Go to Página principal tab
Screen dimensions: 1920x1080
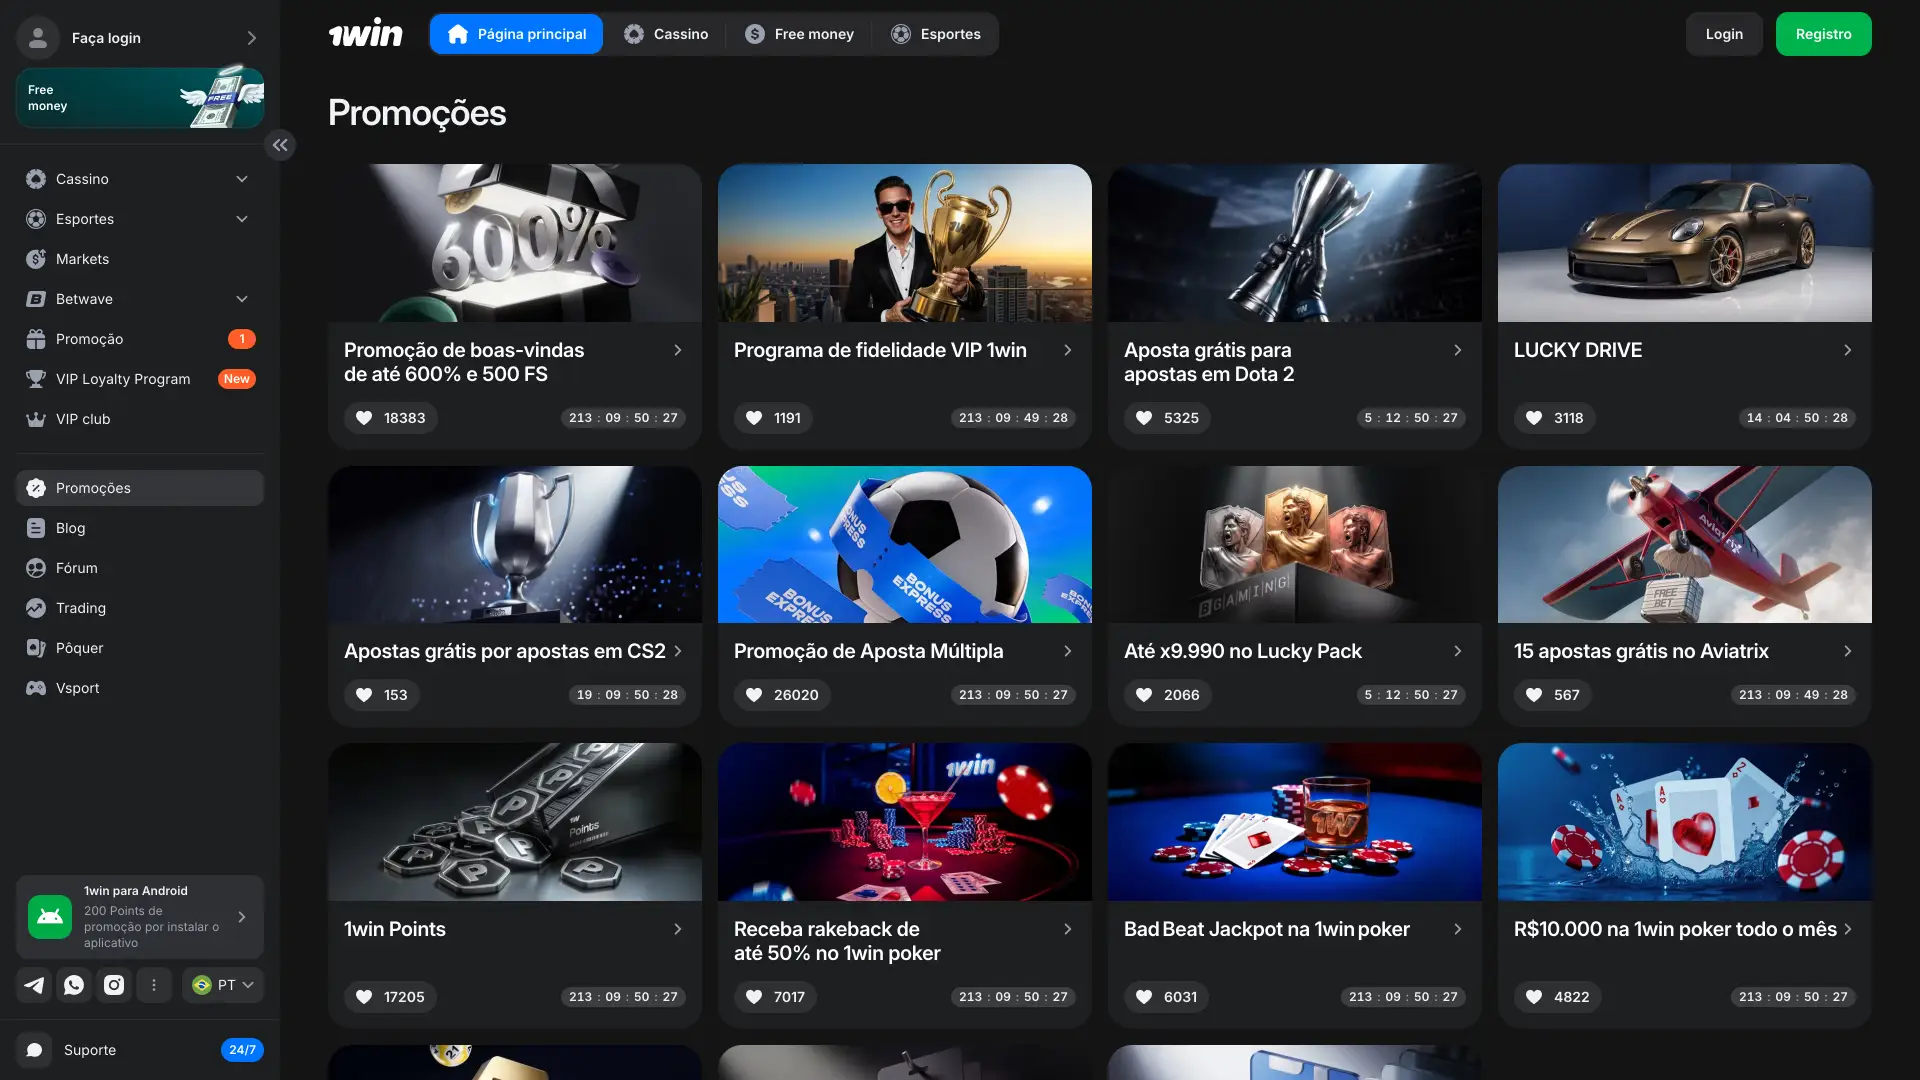(x=516, y=34)
